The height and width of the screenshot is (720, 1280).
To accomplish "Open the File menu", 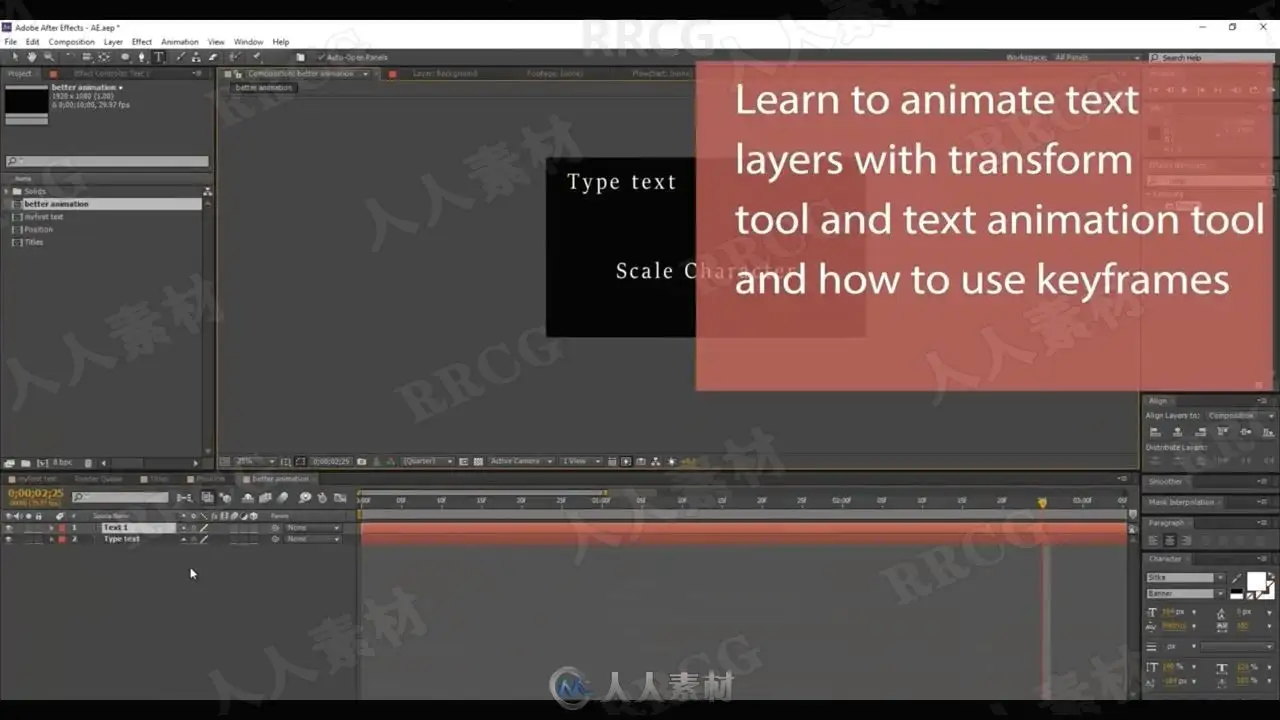I will 10,42.
